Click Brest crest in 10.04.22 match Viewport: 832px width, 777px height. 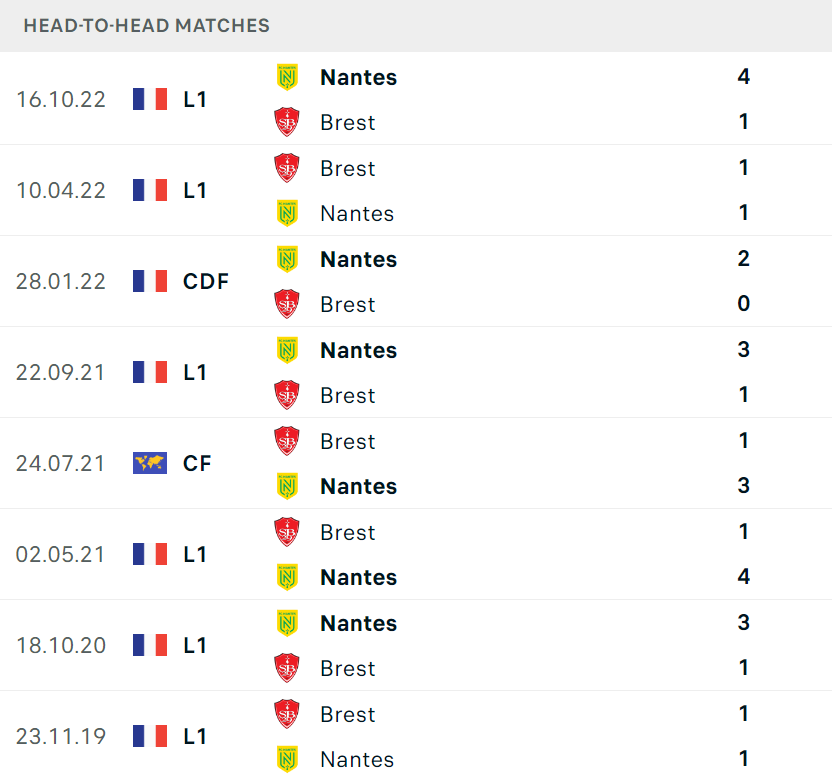tap(287, 168)
